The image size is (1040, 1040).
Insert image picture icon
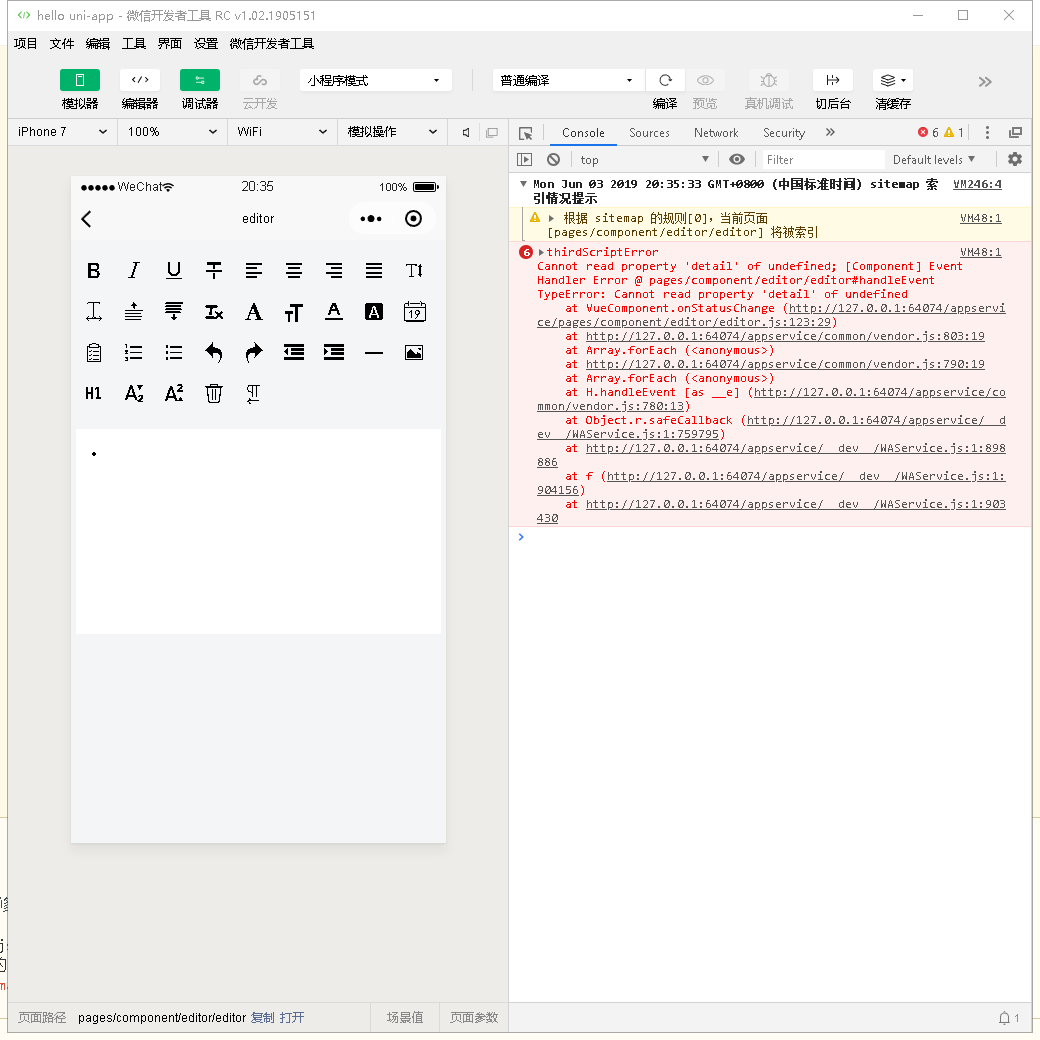coord(414,353)
